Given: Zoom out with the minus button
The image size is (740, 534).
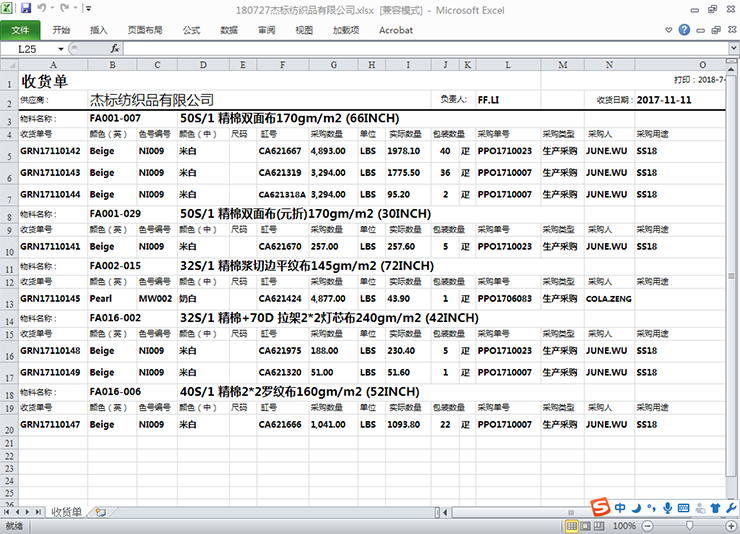Looking at the screenshot, I should 648,526.
